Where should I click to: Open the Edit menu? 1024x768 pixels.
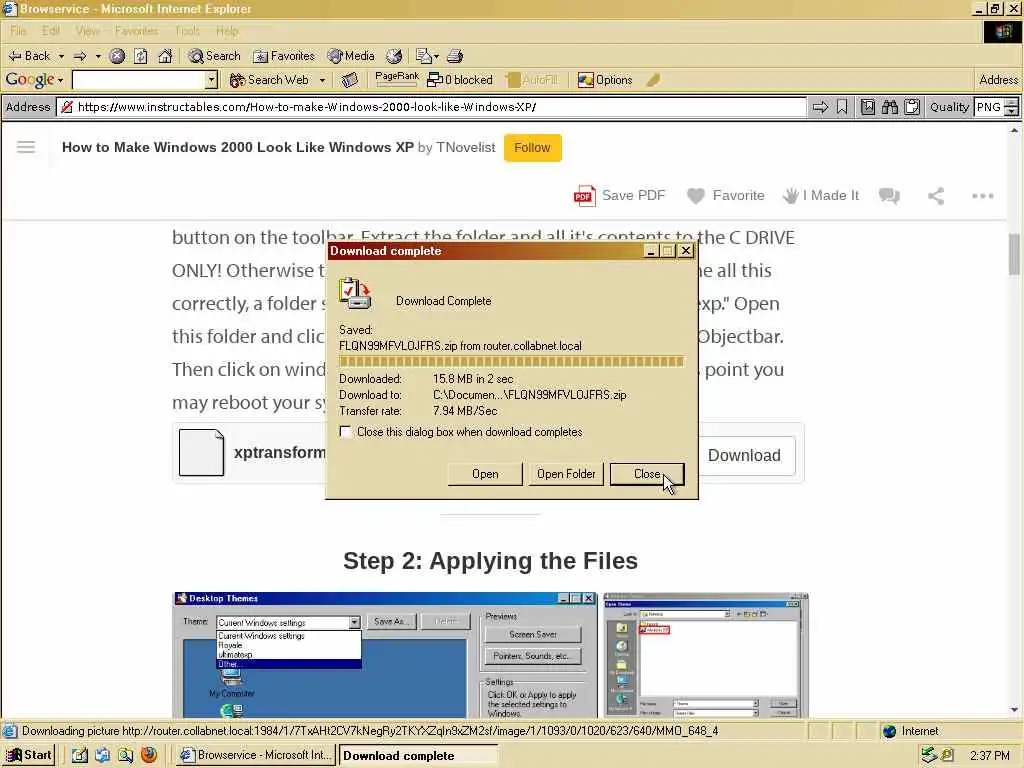[x=50, y=31]
